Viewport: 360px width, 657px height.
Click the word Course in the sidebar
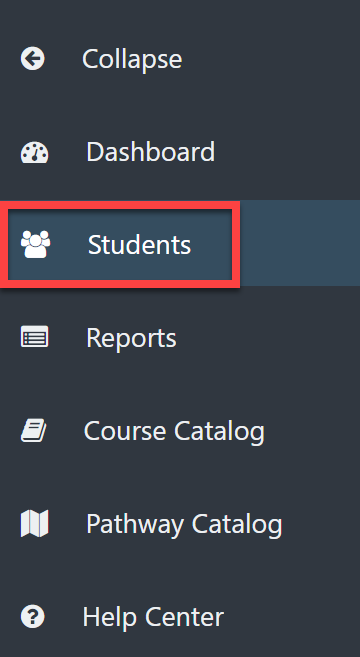click(125, 431)
